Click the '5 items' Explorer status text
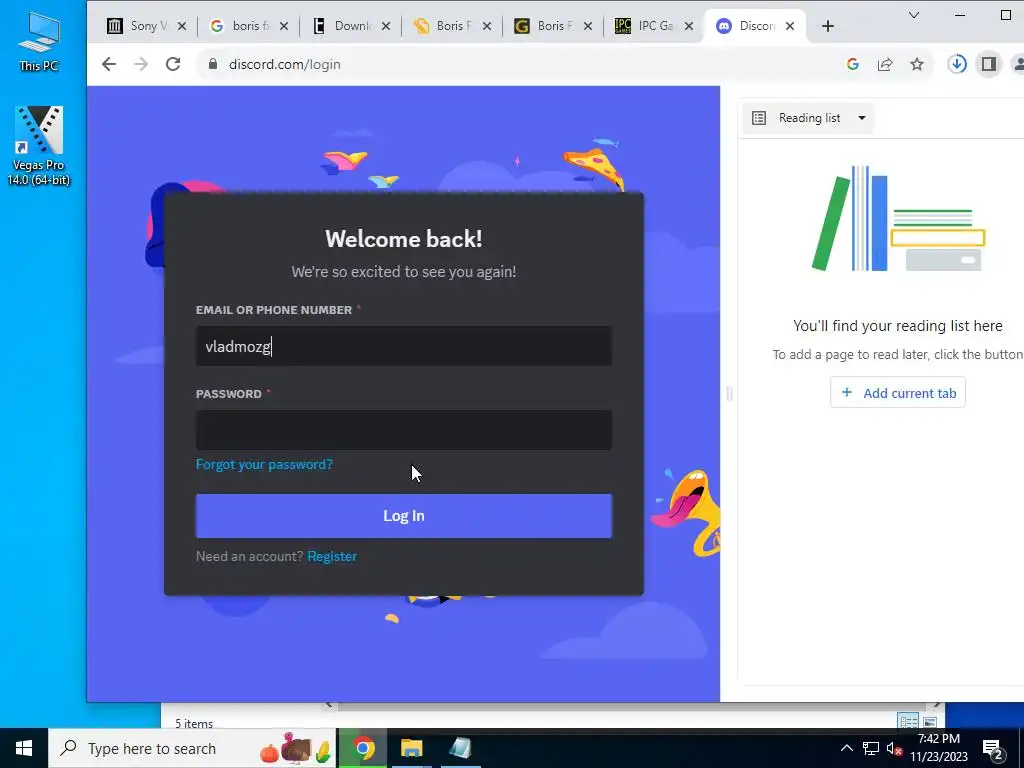The height and width of the screenshot is (768, 1024). (194, 723)
